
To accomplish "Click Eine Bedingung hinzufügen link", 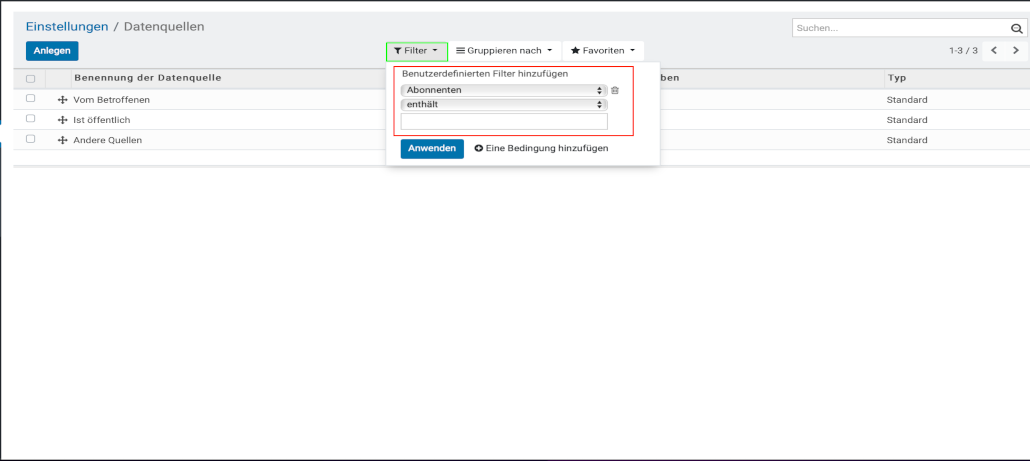I will 541,148.
